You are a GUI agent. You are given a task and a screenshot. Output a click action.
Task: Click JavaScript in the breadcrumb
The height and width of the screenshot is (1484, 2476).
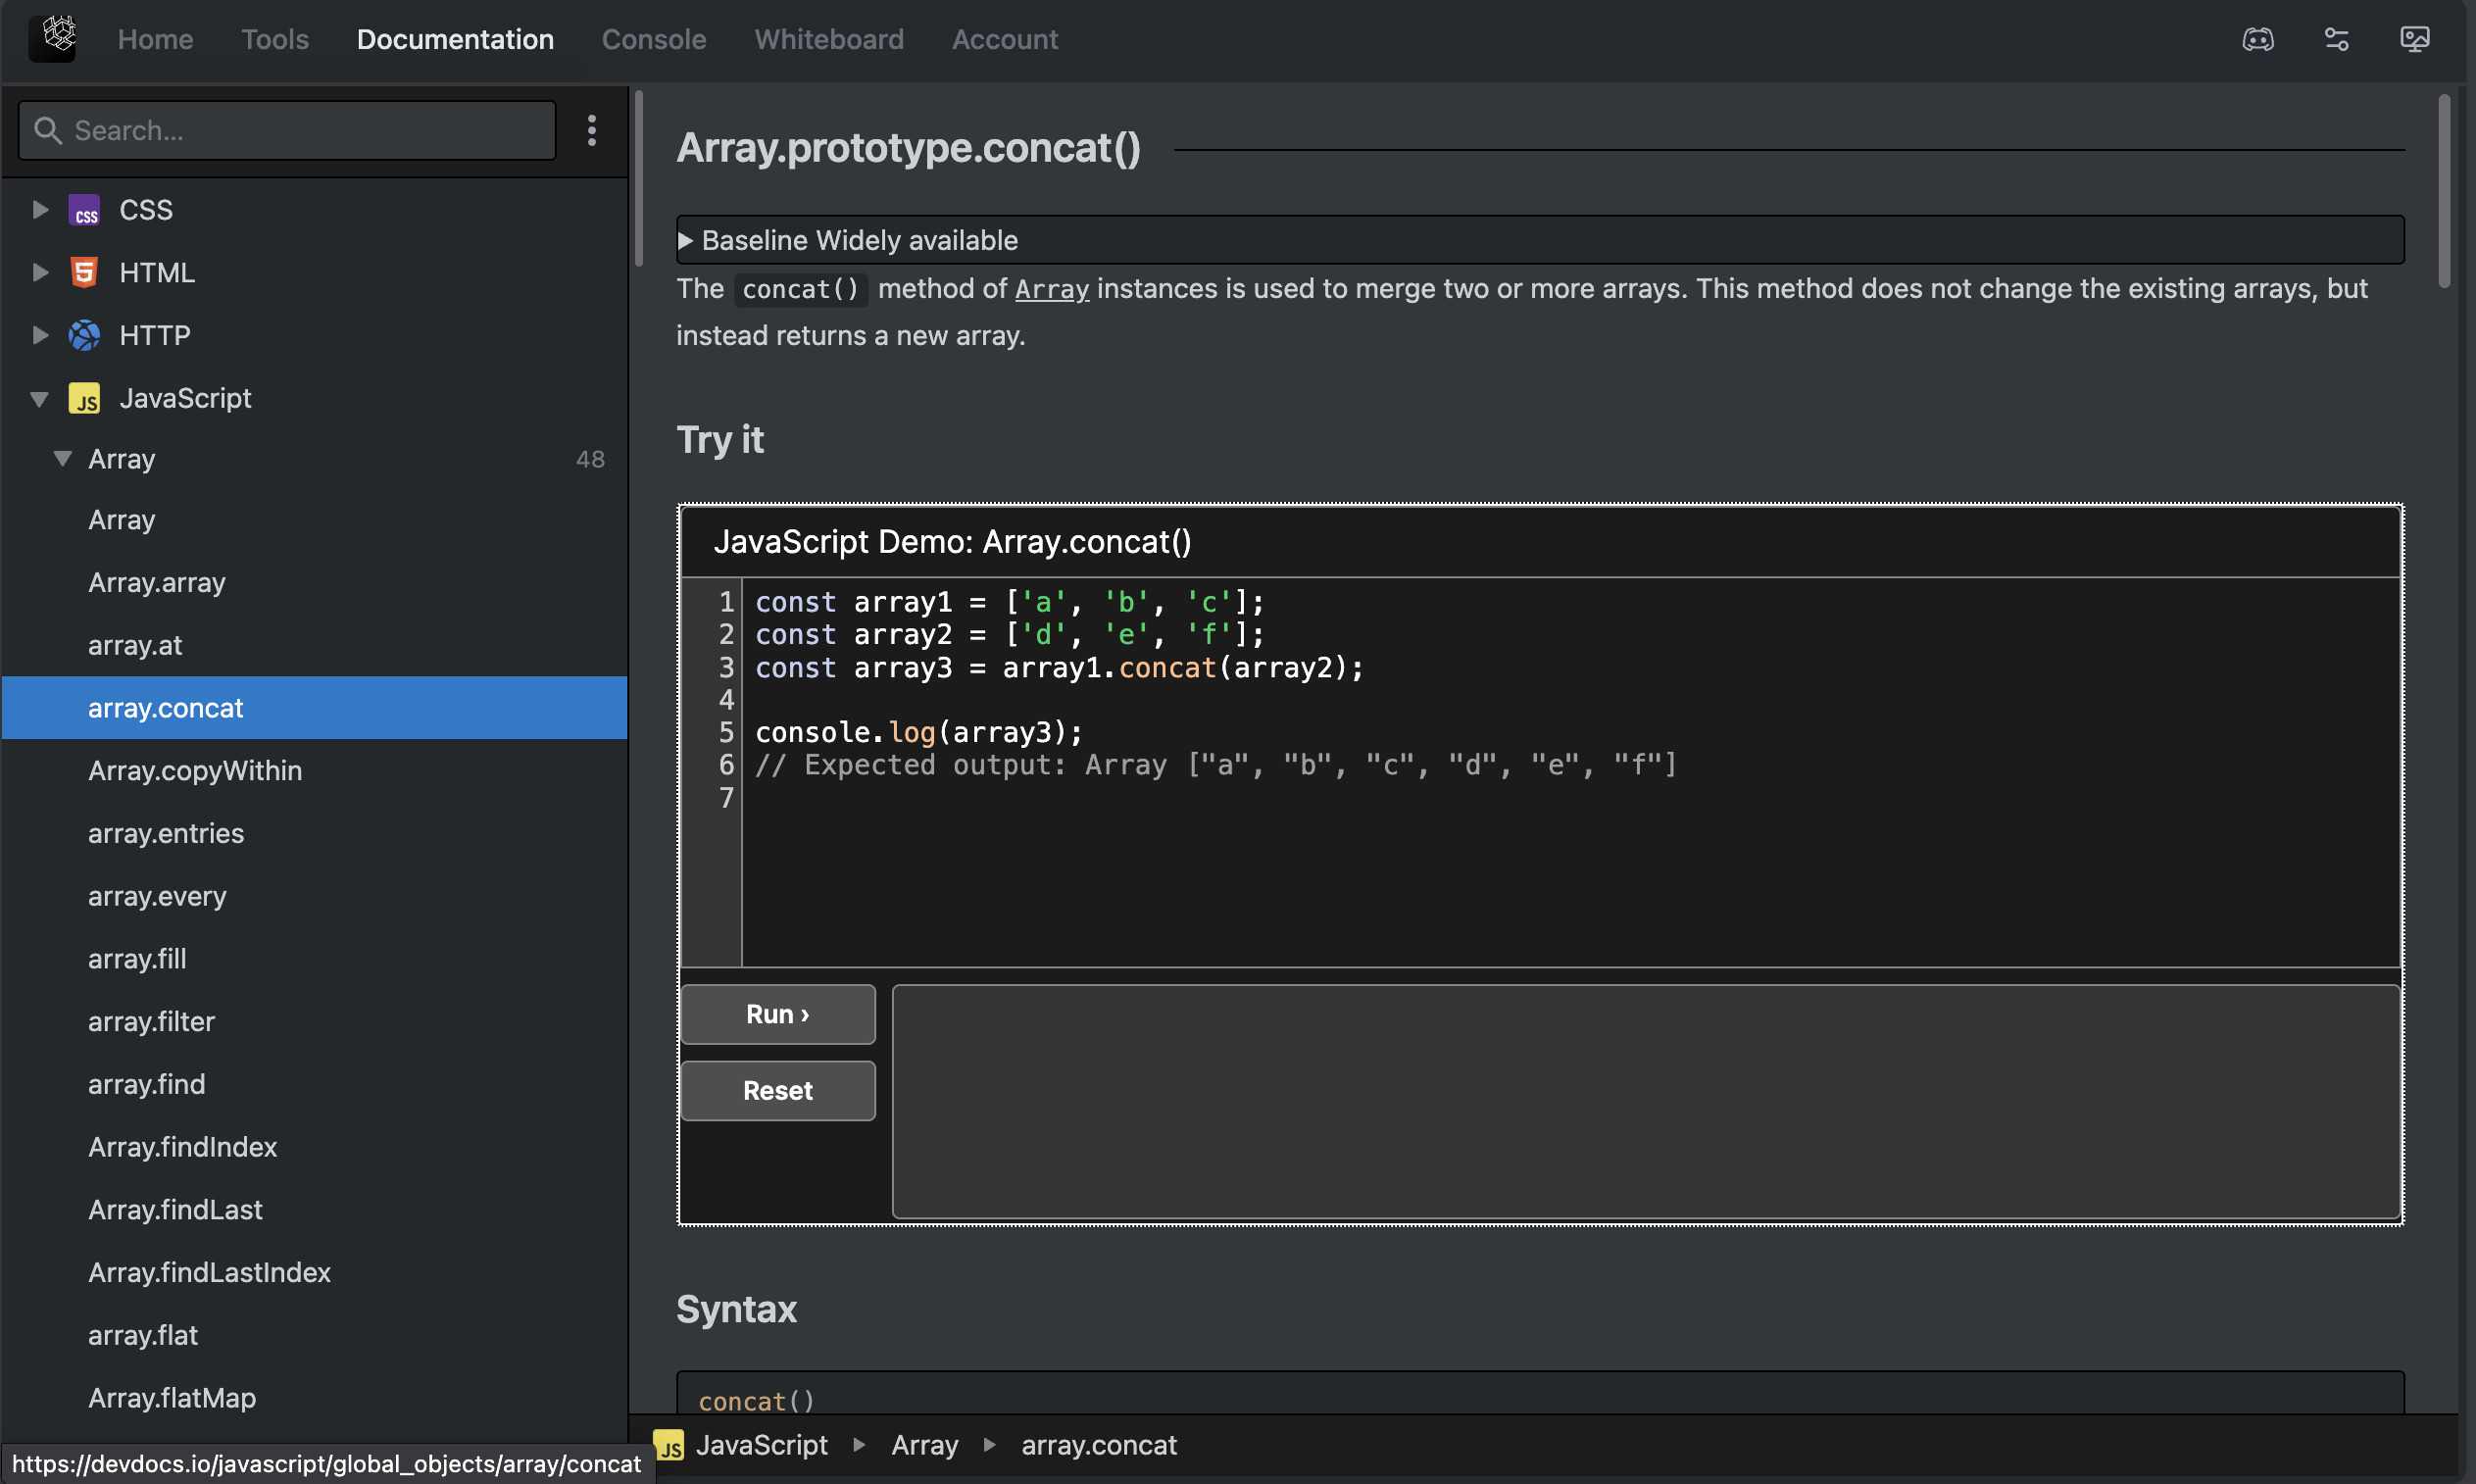762,1446
